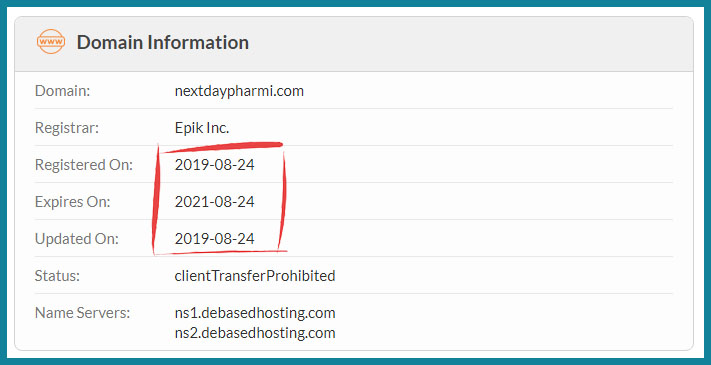Click the orange www globe icon
This screenshot has height=365, width=711.
(x=51, y=42)
